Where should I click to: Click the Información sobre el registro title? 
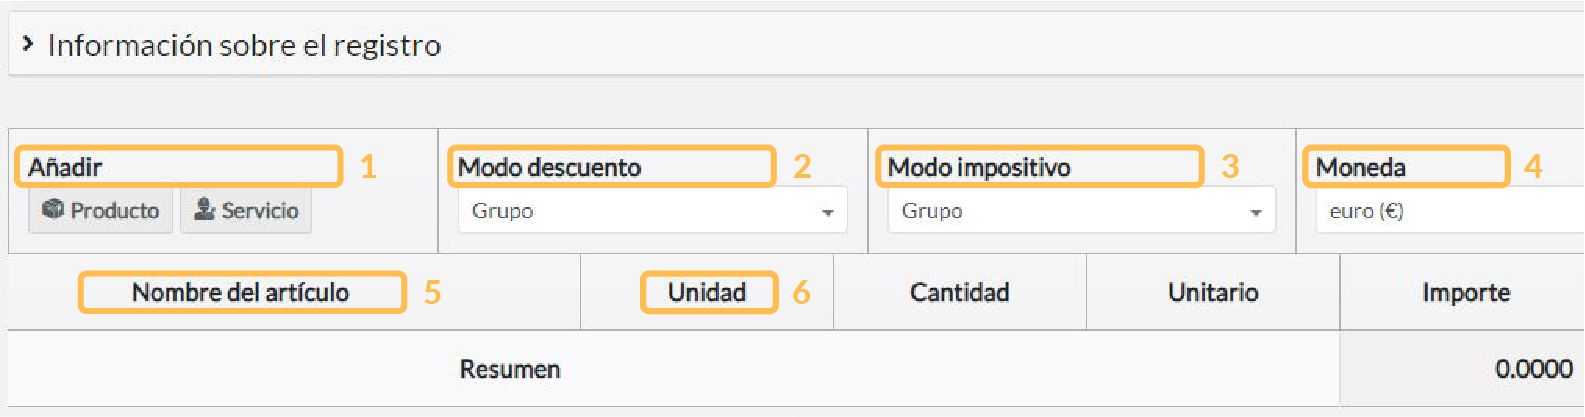(244, 45)
